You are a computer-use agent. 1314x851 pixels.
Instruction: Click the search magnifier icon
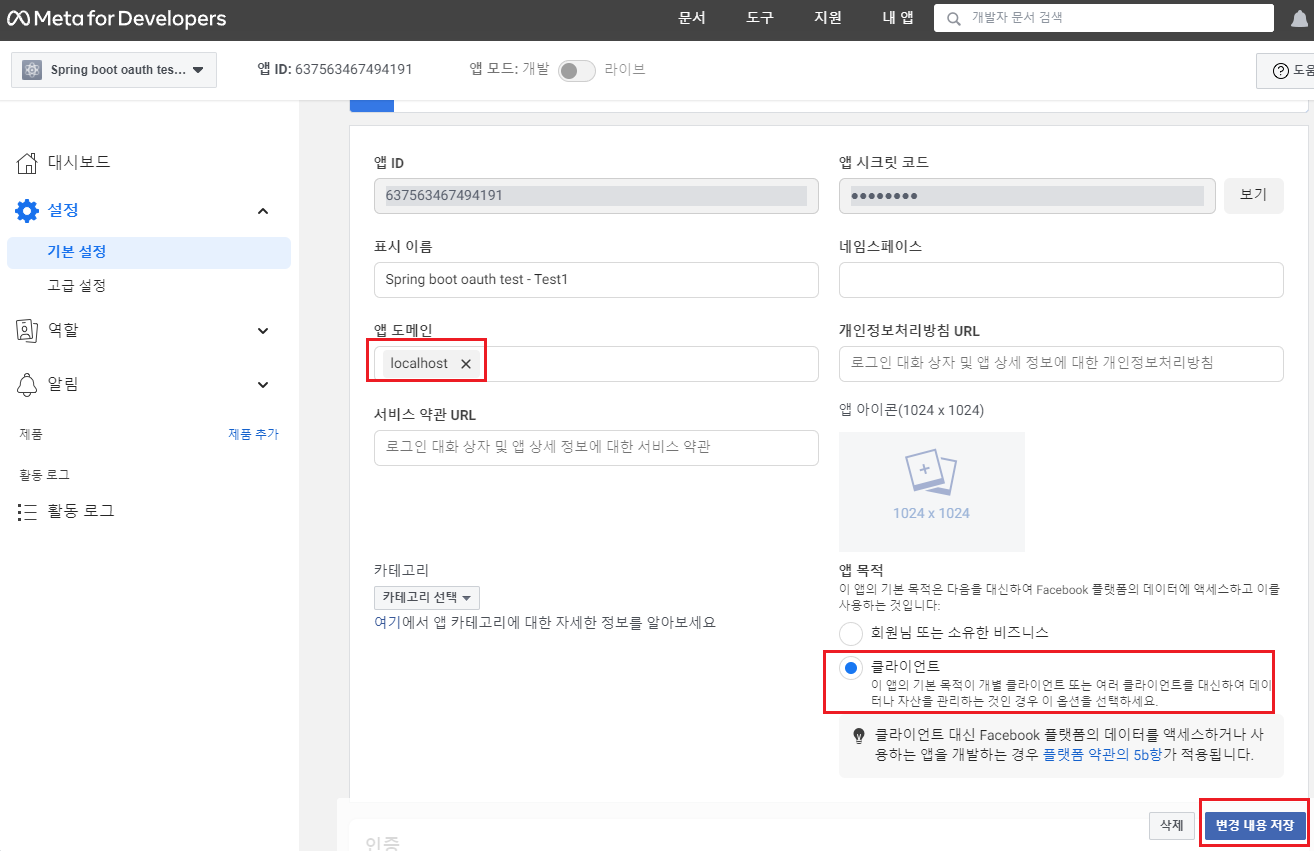tap(953, 18)
